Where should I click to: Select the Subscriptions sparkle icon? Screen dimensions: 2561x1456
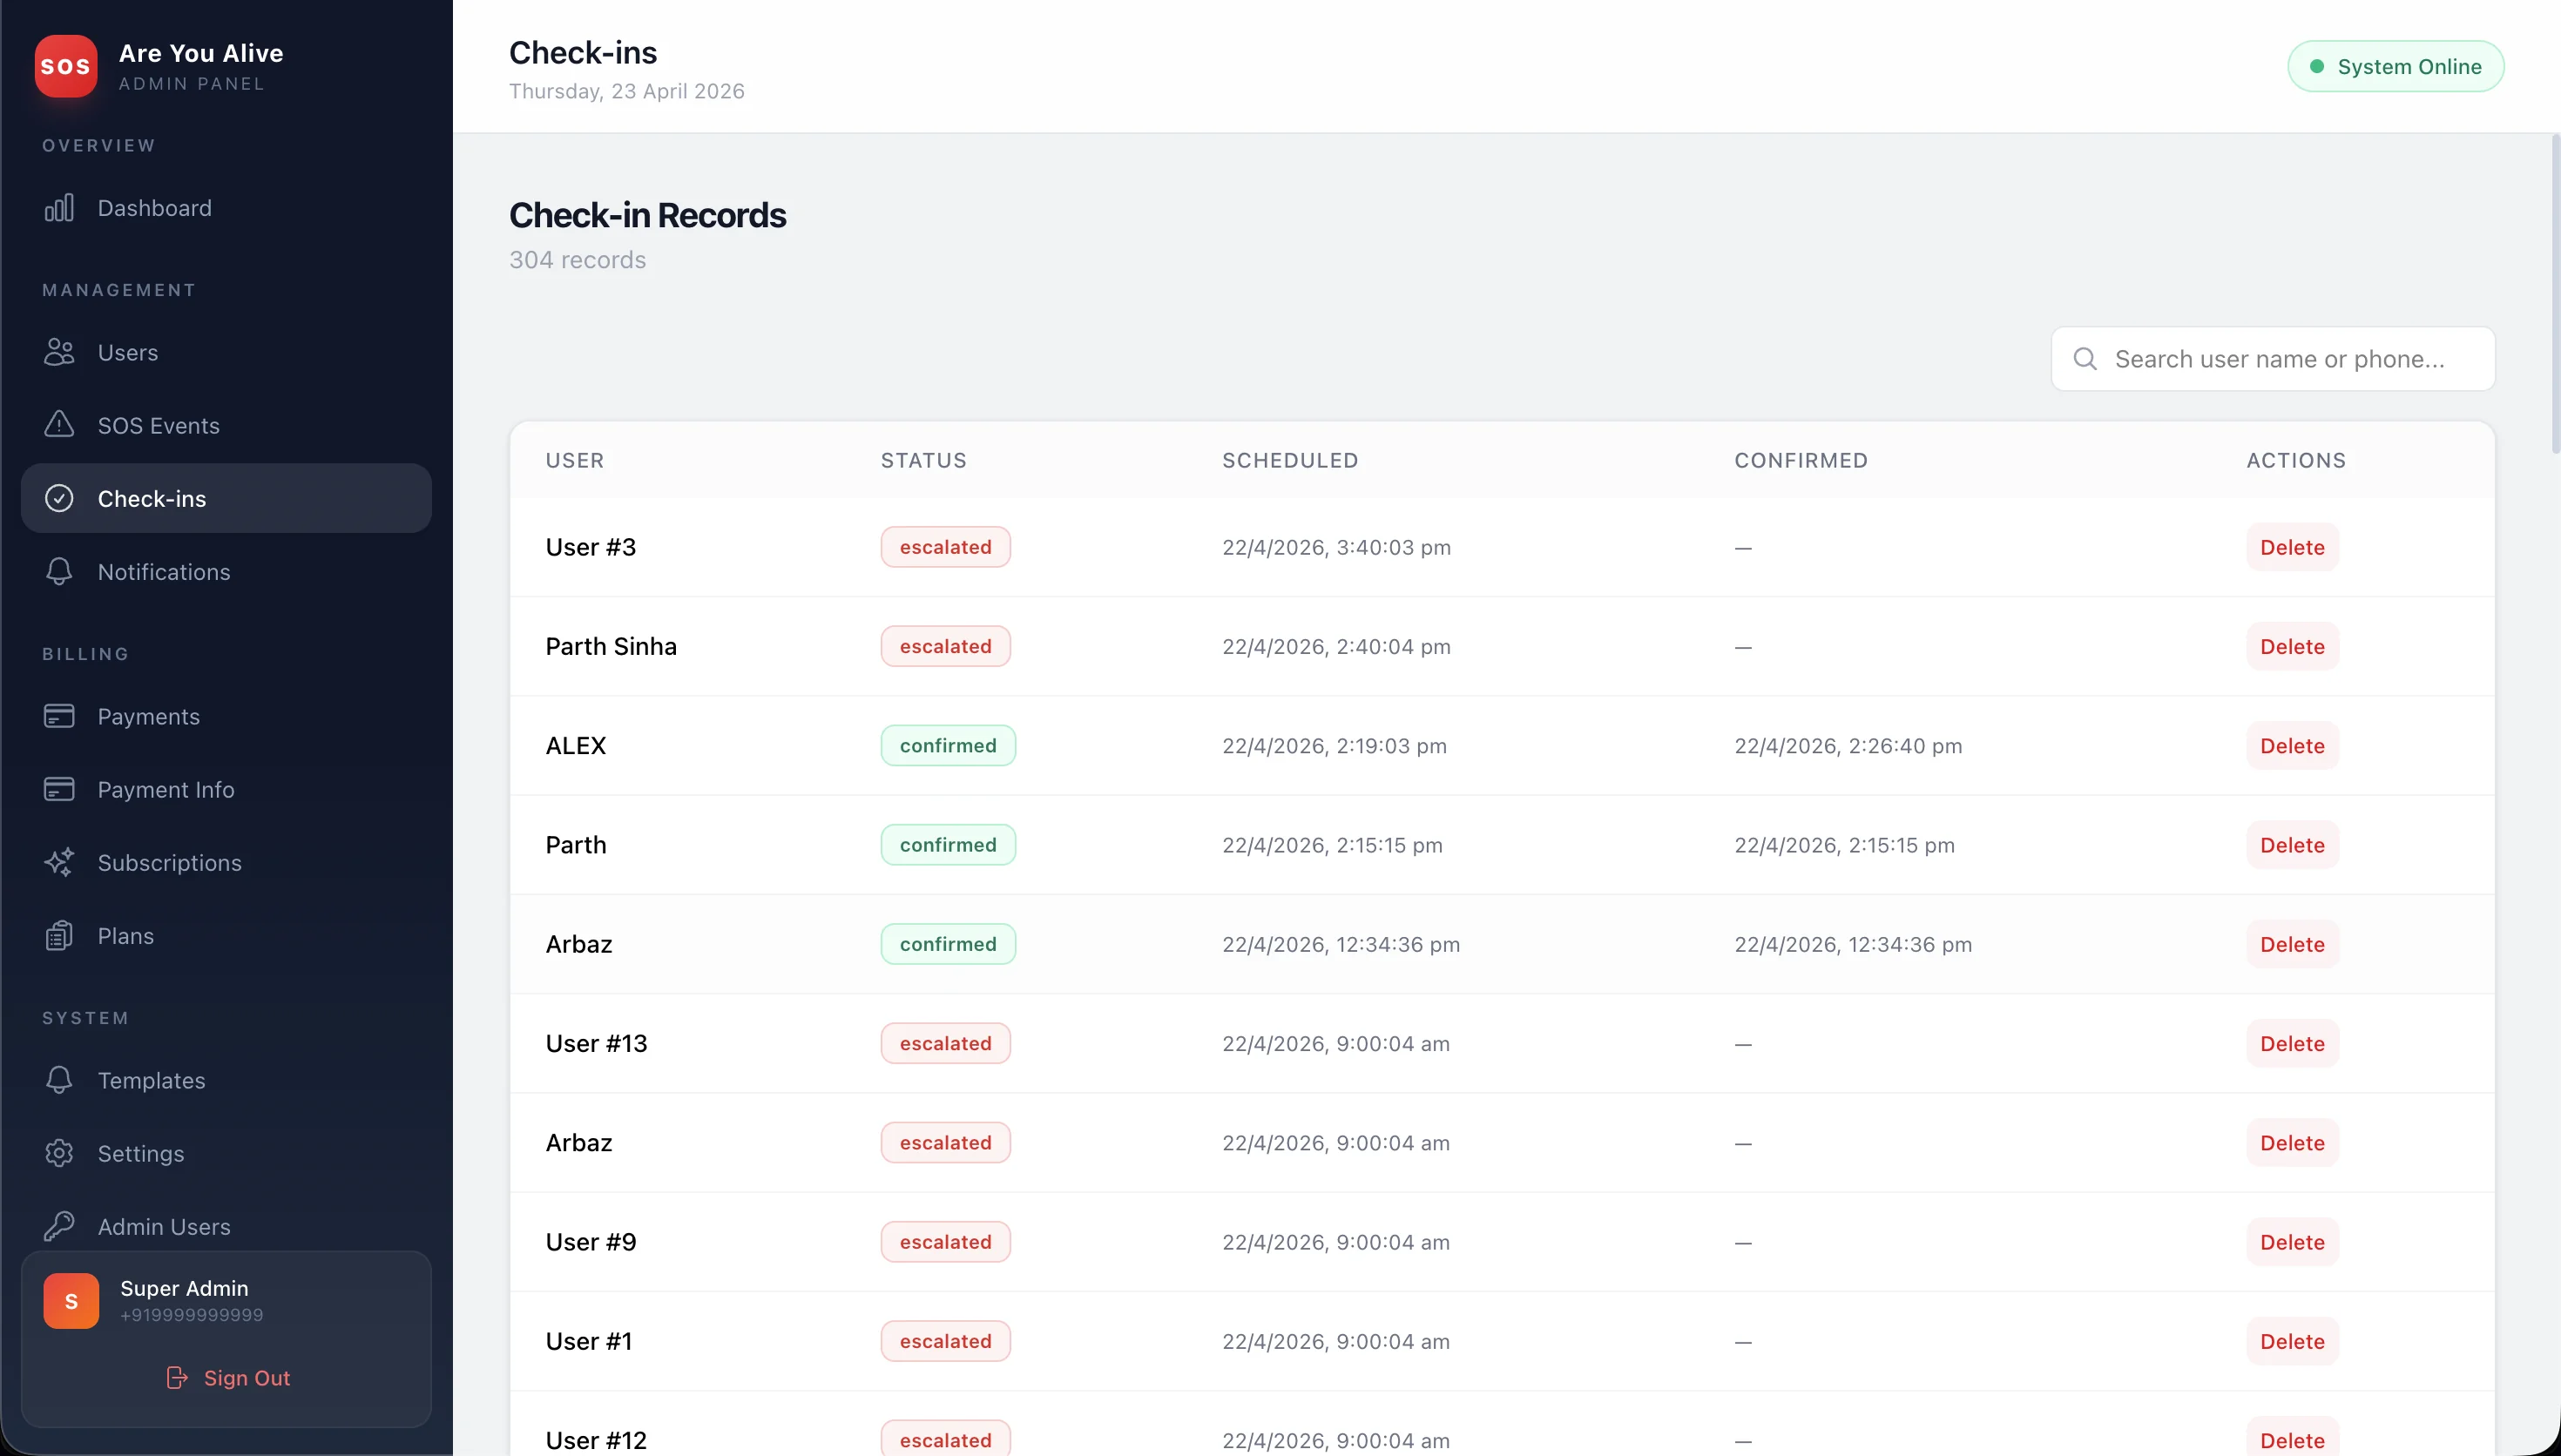click(59, 862)
